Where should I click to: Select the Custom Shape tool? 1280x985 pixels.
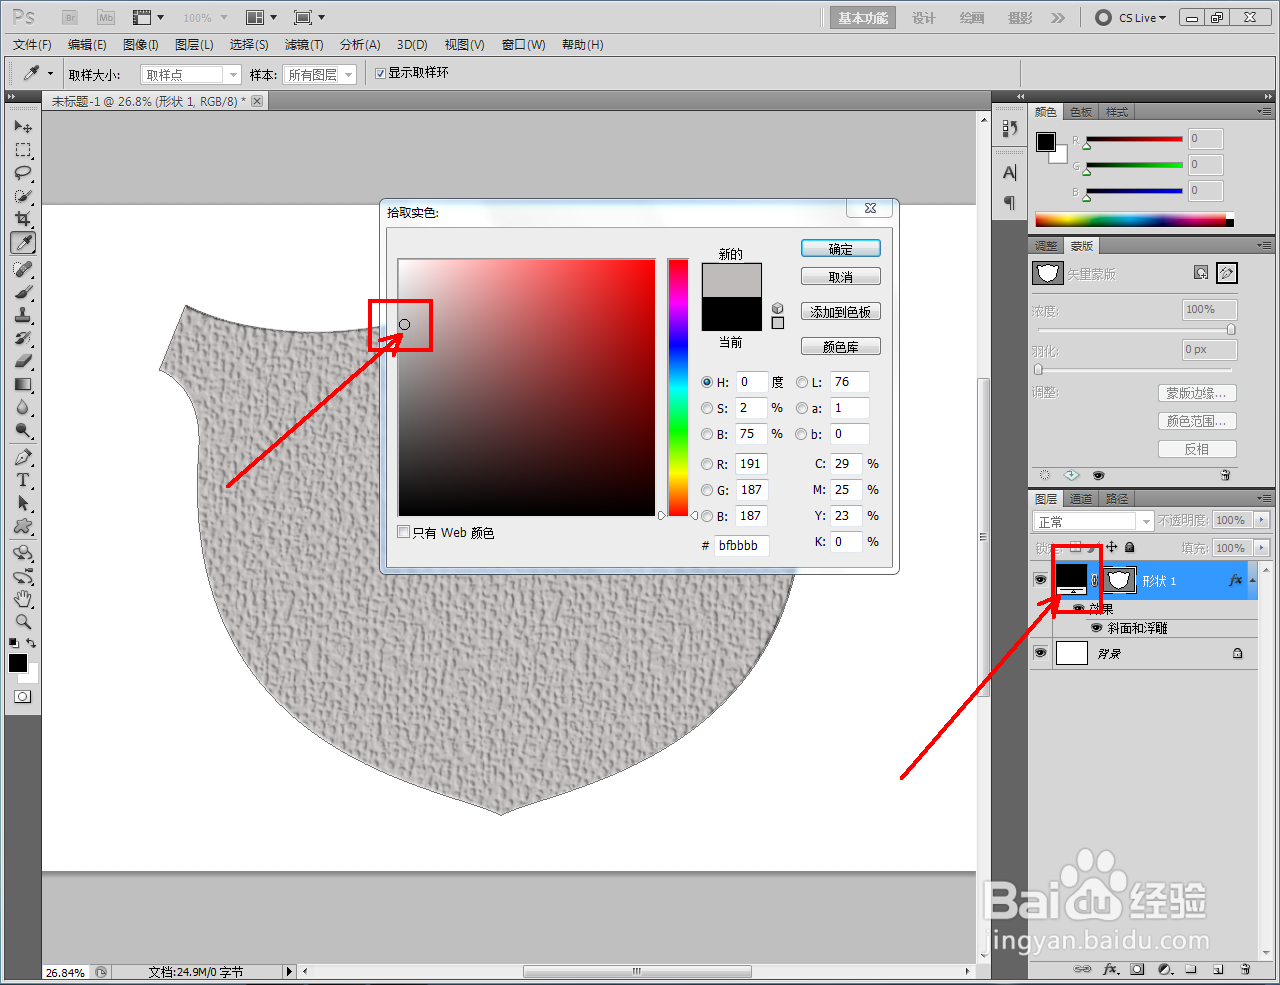tap(23, 526)
